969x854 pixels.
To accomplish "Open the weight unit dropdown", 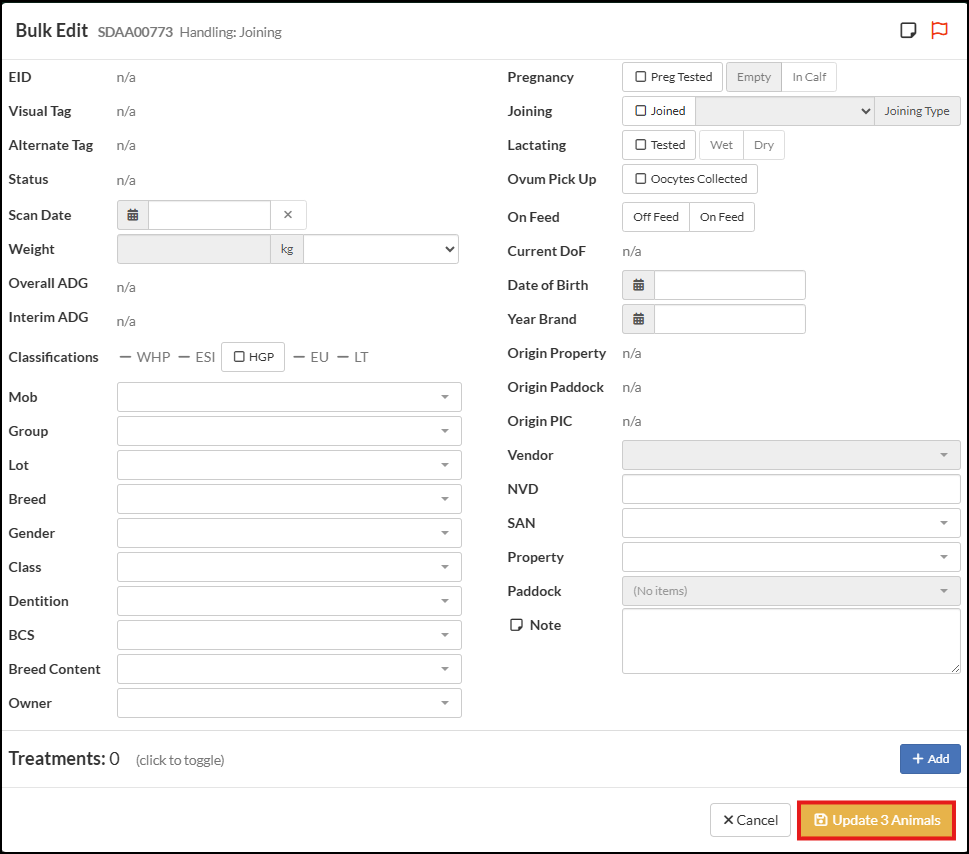I will 380,249.
